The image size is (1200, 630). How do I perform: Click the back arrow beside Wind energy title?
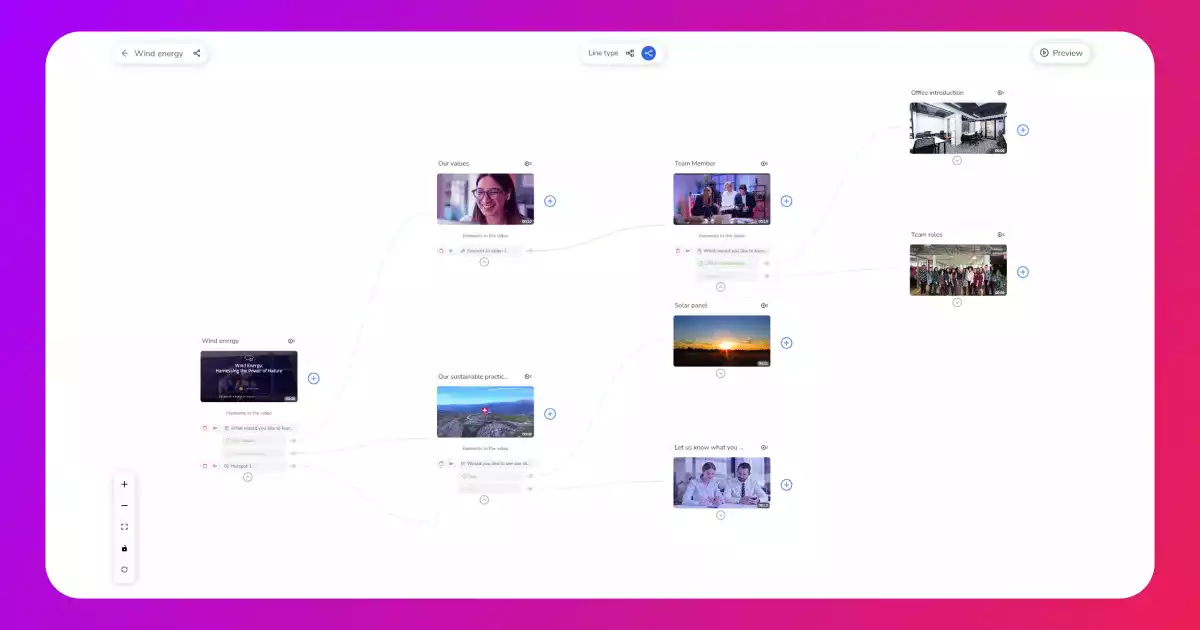(124, 52)
